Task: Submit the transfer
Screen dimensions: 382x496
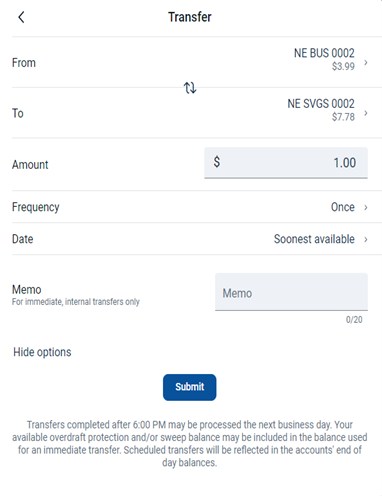Action: point(190,387)
